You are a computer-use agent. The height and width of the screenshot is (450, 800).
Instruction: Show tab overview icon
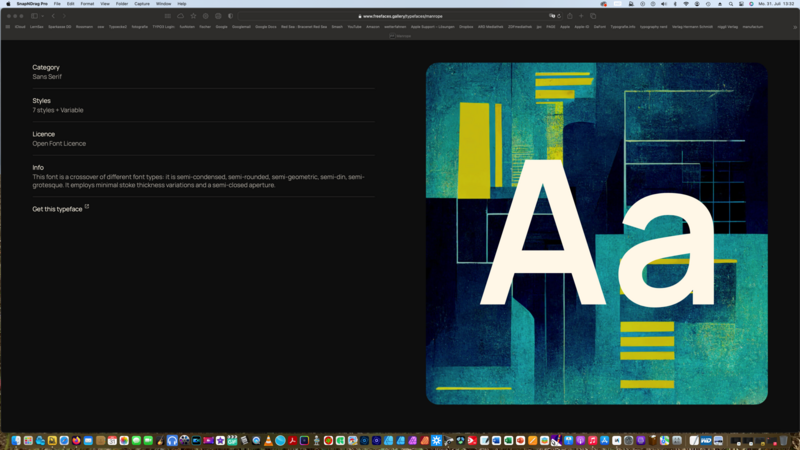click(x=593, y=16)
